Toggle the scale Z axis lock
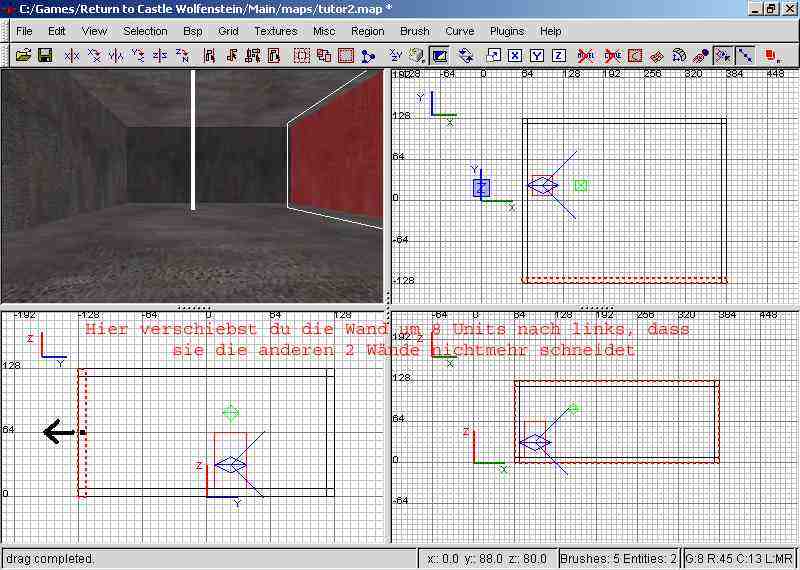This screenshot has width=800, height=570. 558,55
